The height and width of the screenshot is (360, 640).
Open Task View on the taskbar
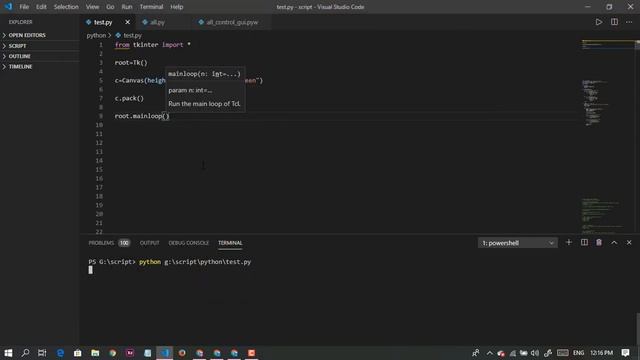coord(42,353)
